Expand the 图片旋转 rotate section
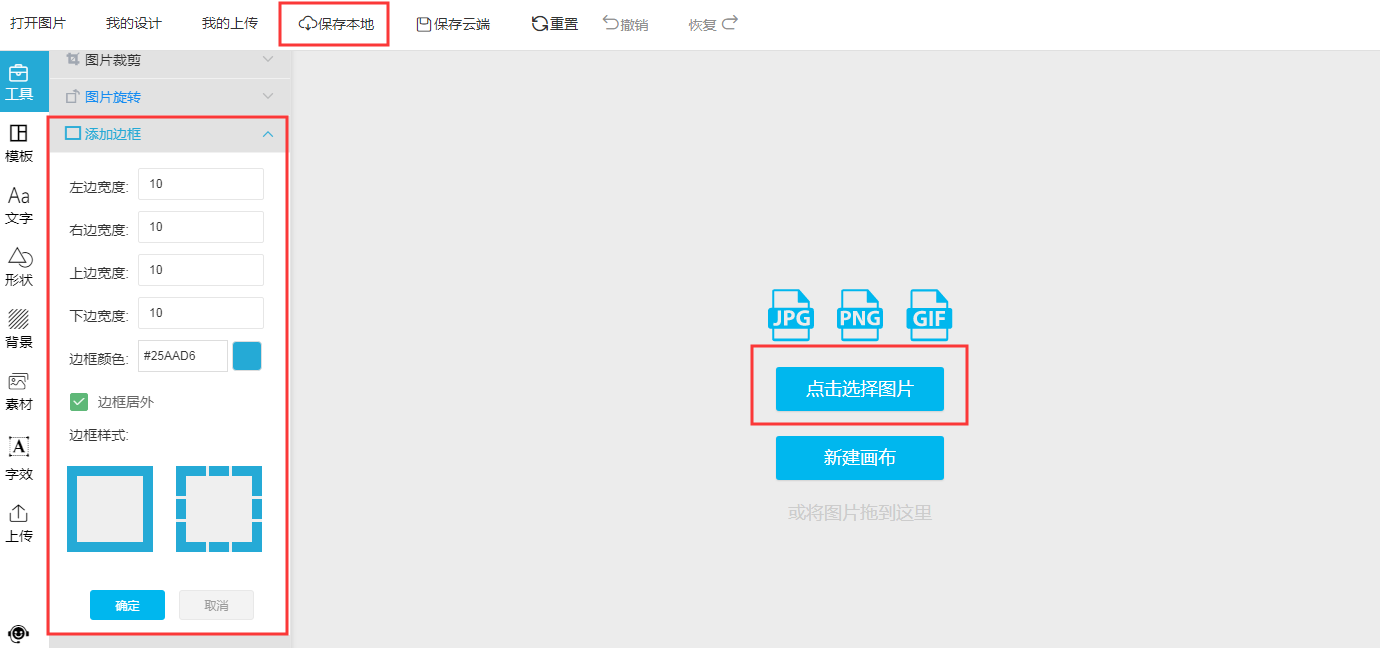This screenshot has height=648, width=1380. click(169, 97)
